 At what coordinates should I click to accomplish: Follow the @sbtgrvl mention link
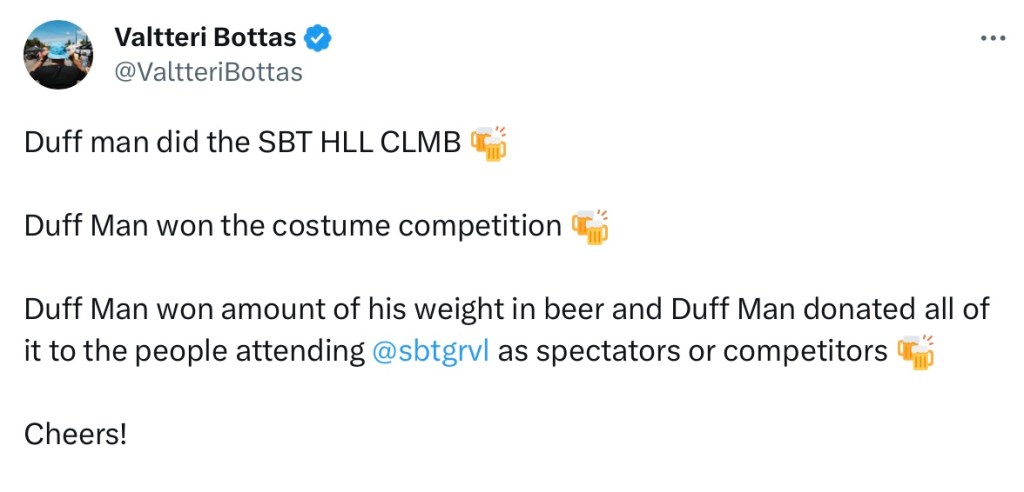pos(430,352)
